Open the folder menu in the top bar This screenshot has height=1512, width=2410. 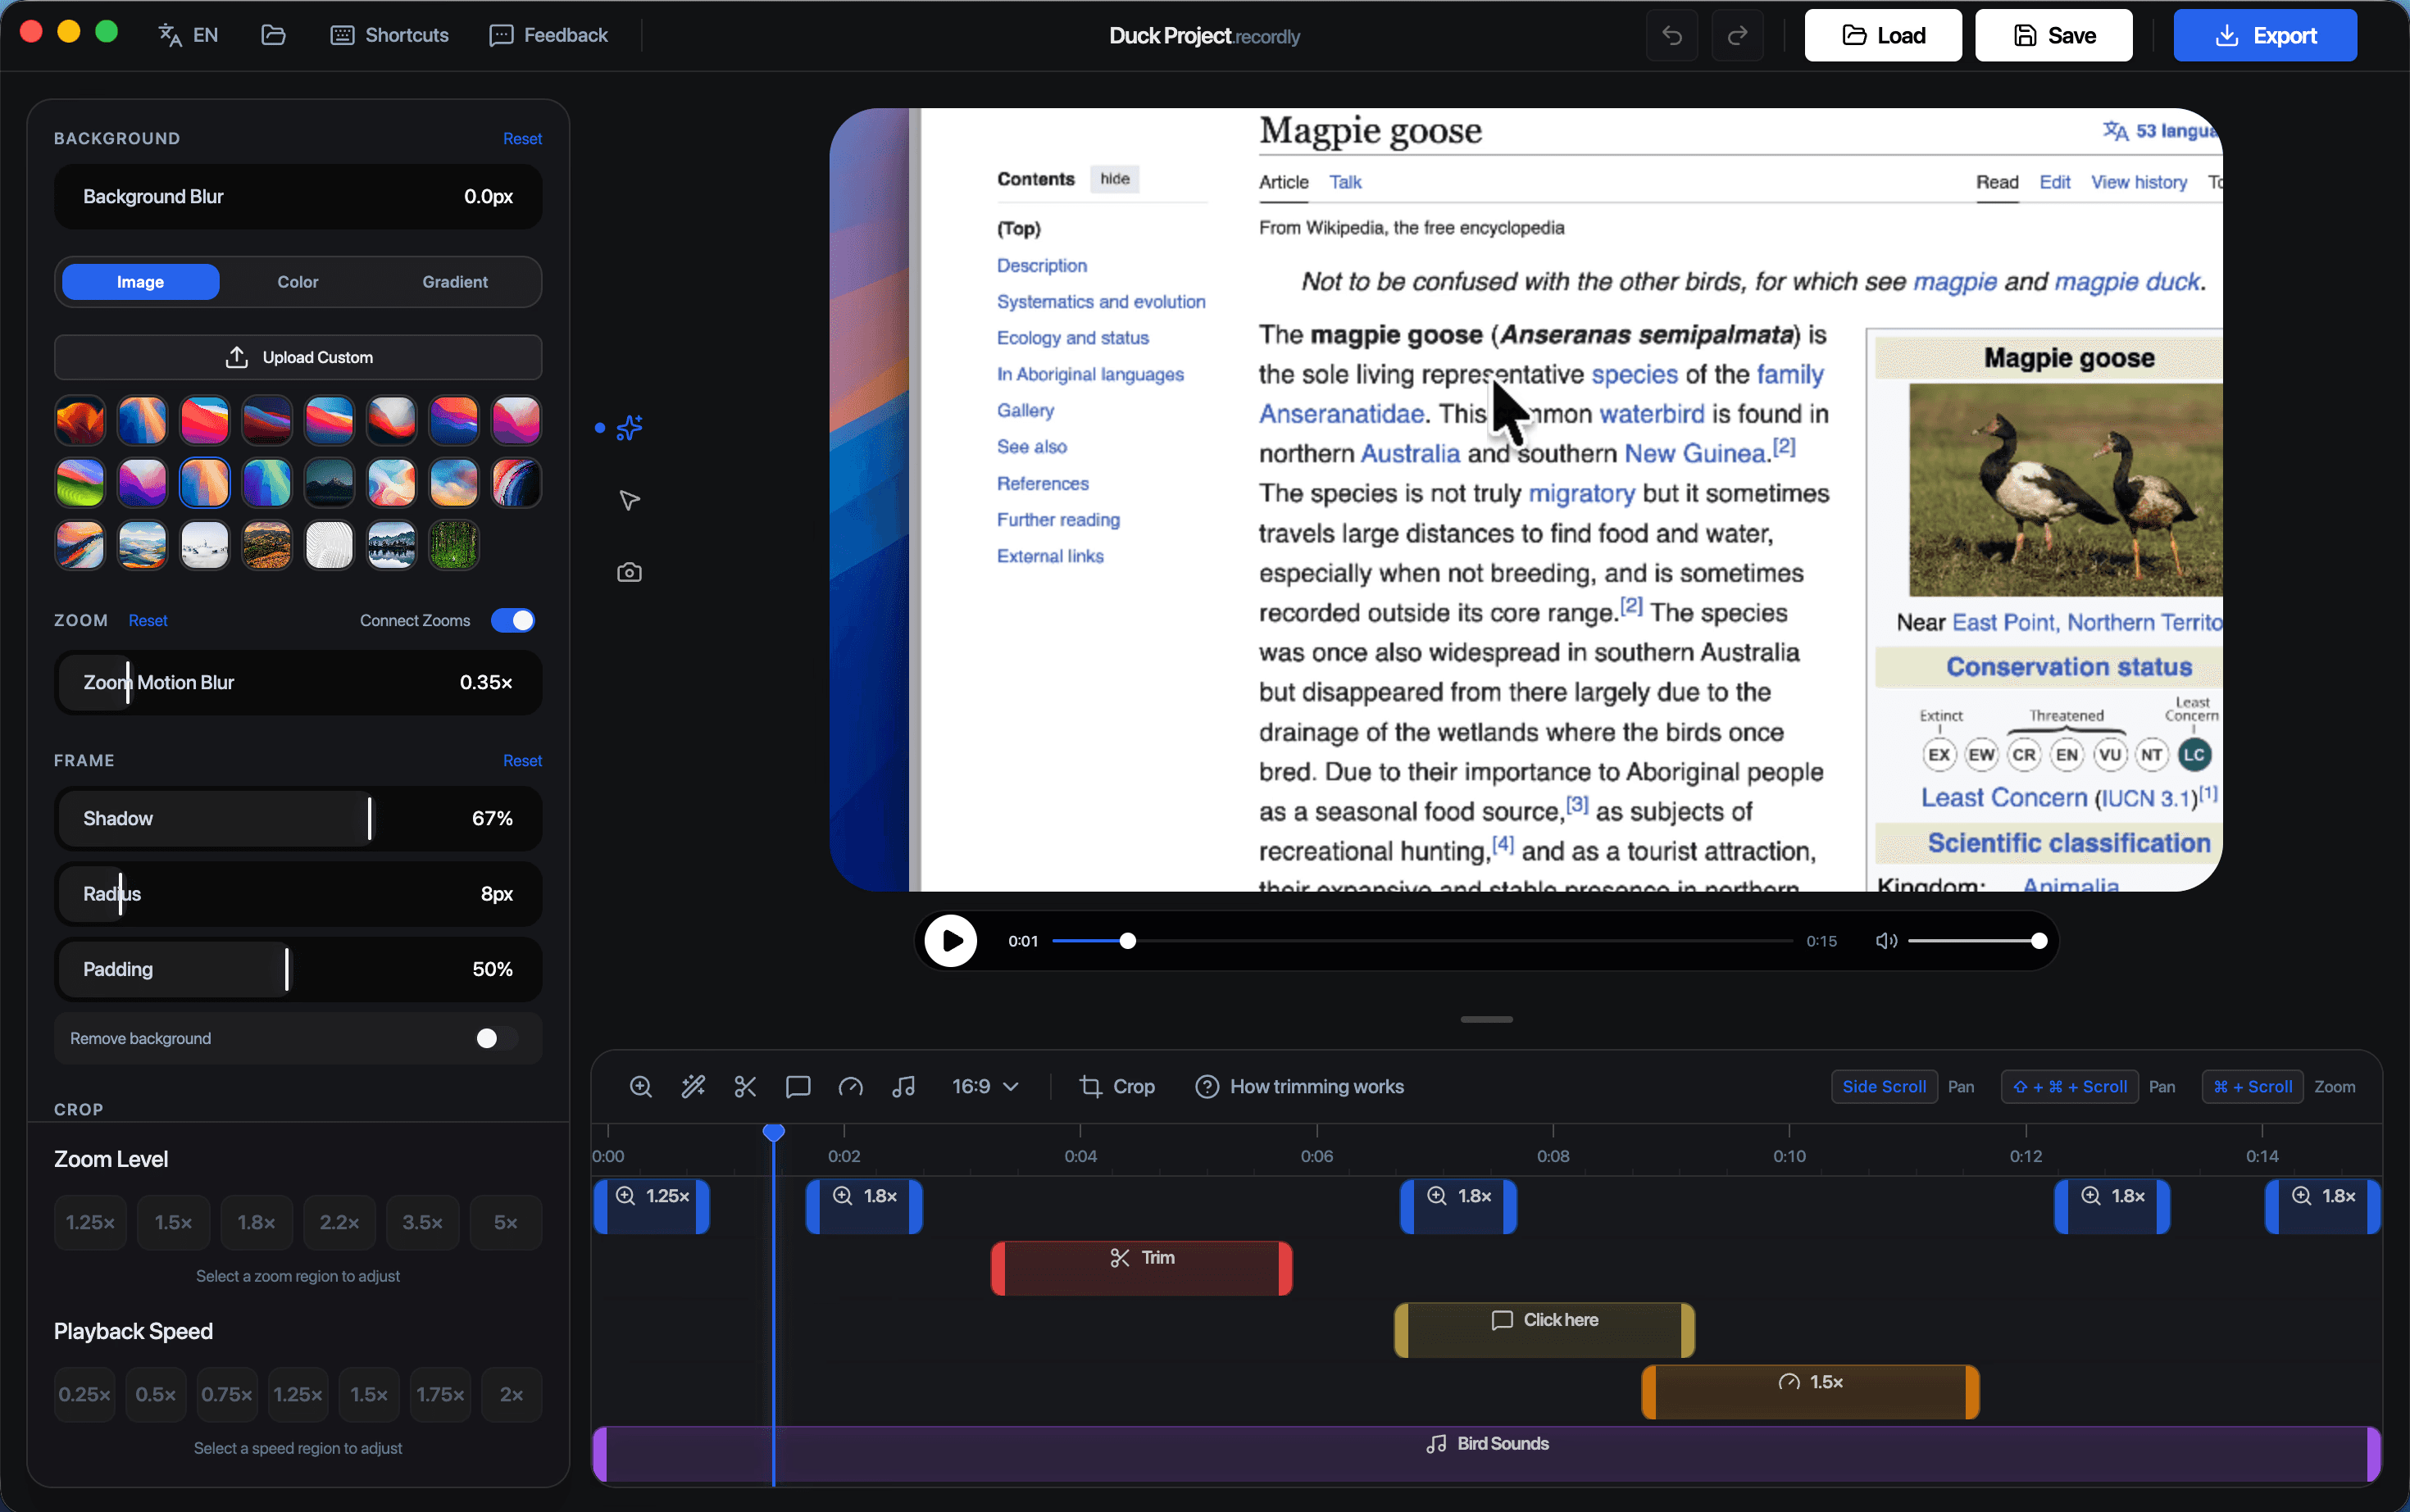[x=273, y=35]
